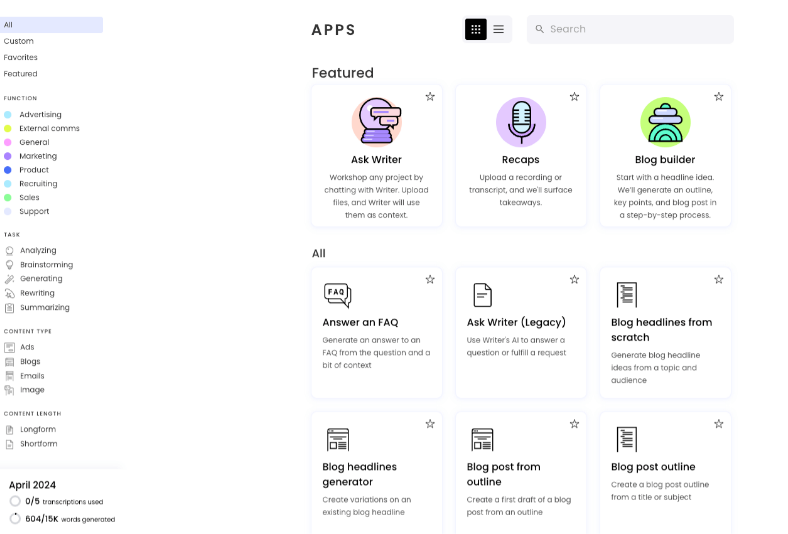The image size is (788, 534).
Task: Star the Answer an FAQ card
Action: pos(430,279)
